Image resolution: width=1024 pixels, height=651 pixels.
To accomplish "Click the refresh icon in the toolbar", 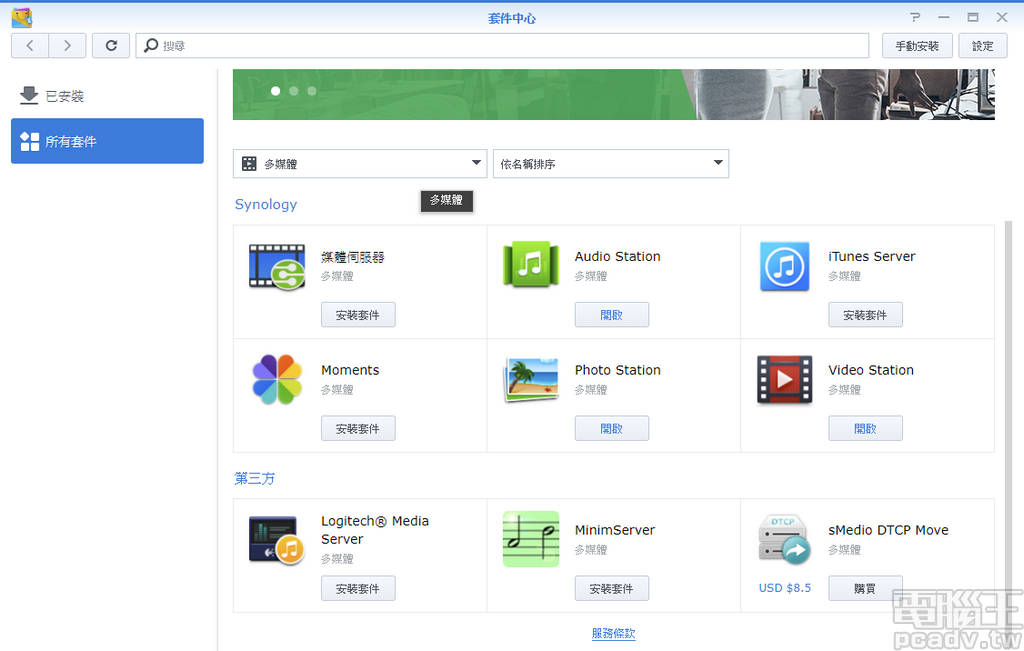I will point(111,45).
